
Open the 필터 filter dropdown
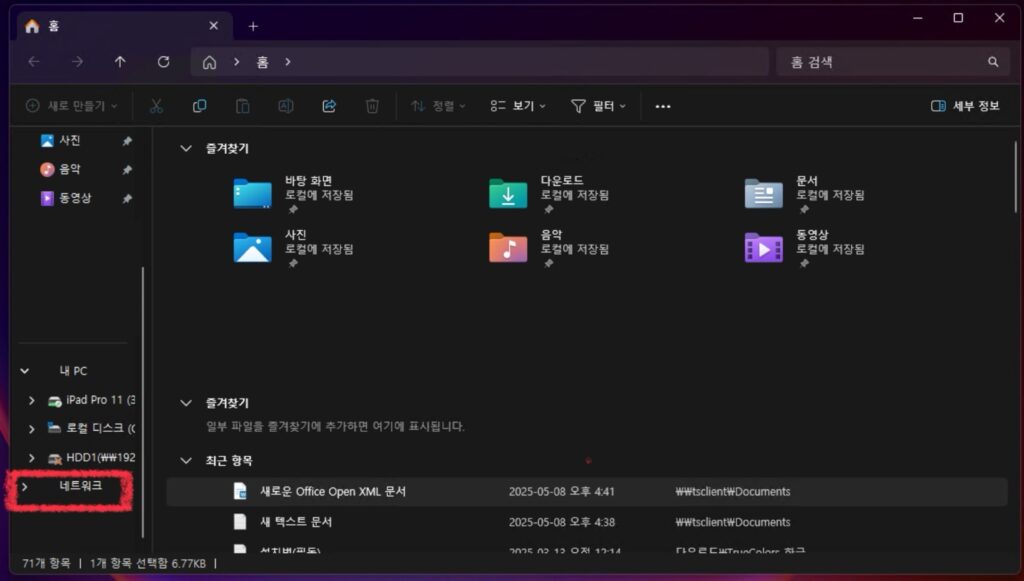pos(598,106)
